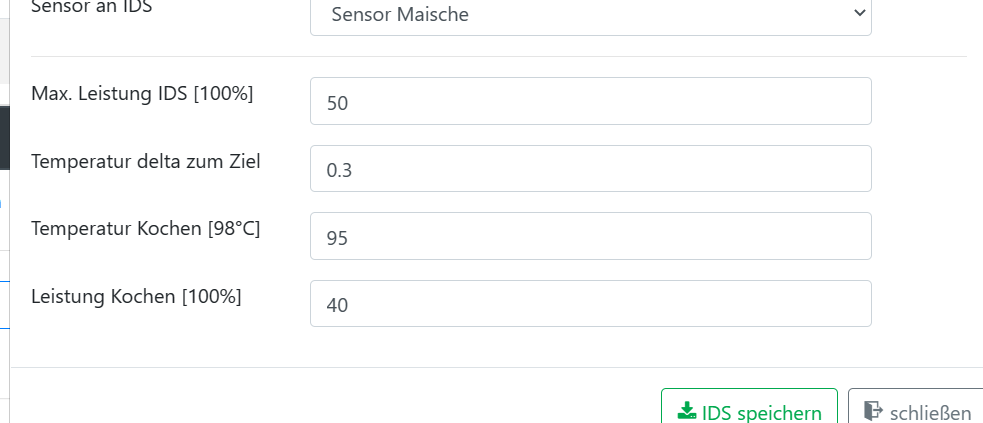Click the value 0.3 in delta field
Viewport: 983px width, 423px height.
pos(339,170)
